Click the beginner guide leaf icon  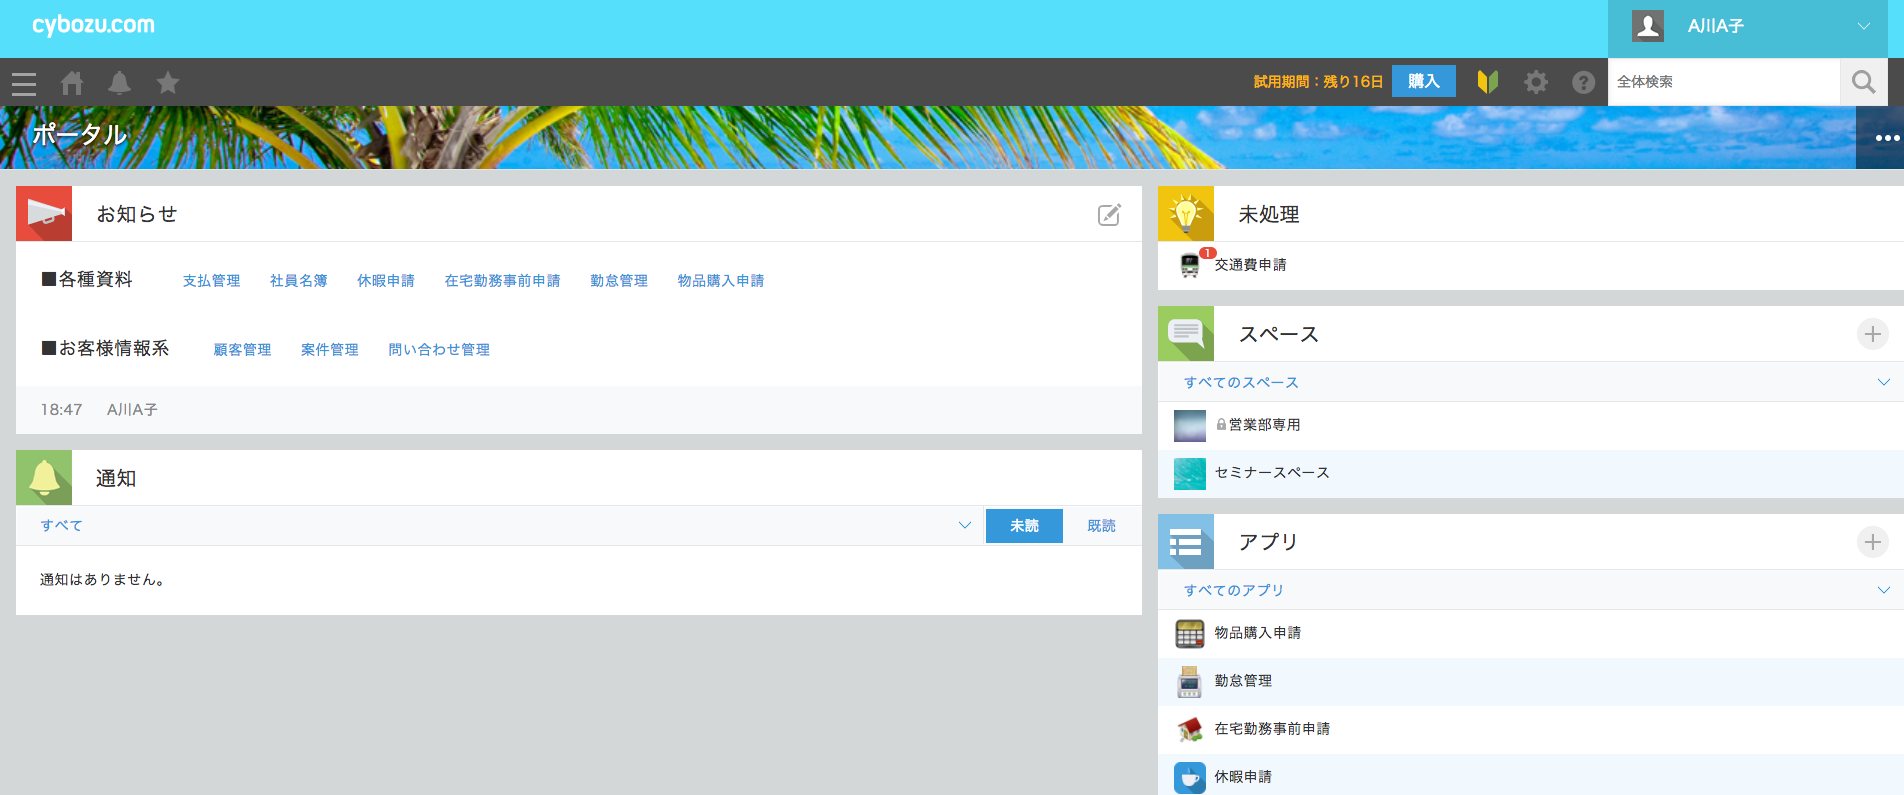click(1488, 82)
